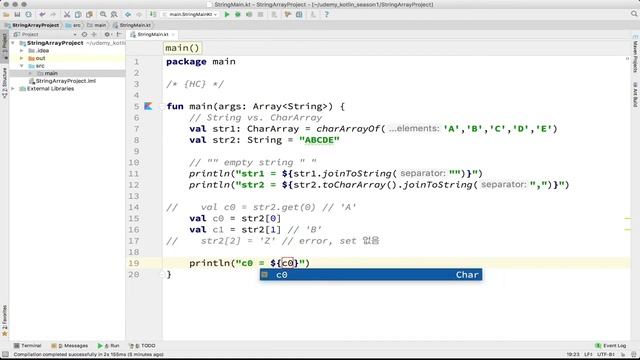Click the Find magnifier icon
The height and width of the screenshot is (360, 640).
point(103,14)
